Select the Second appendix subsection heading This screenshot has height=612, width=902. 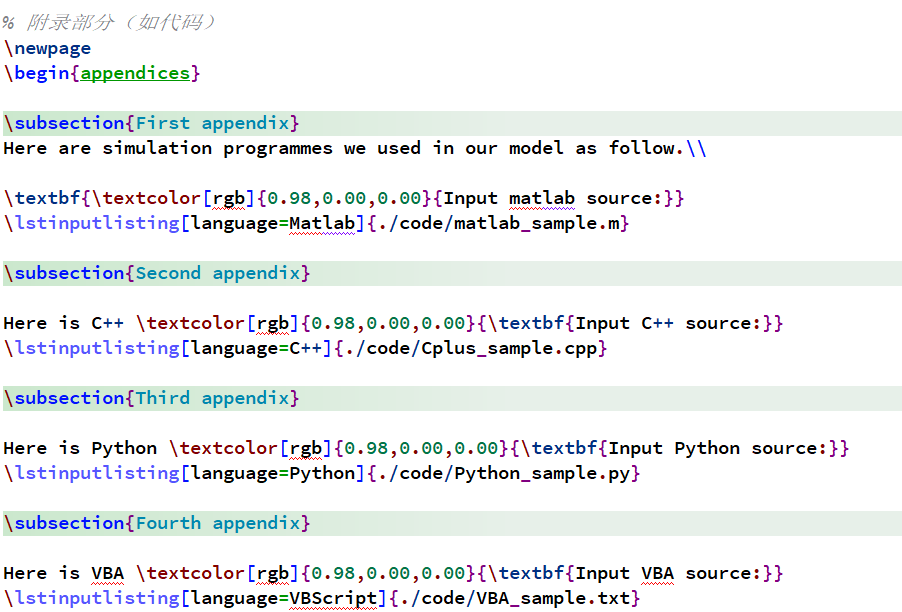[222, 273]
